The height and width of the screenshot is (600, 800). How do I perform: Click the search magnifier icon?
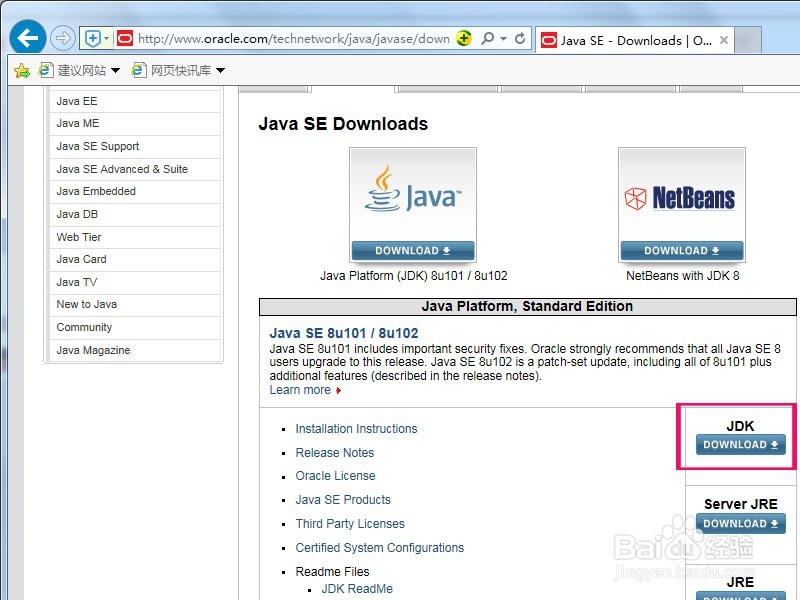tap(488, 38)
